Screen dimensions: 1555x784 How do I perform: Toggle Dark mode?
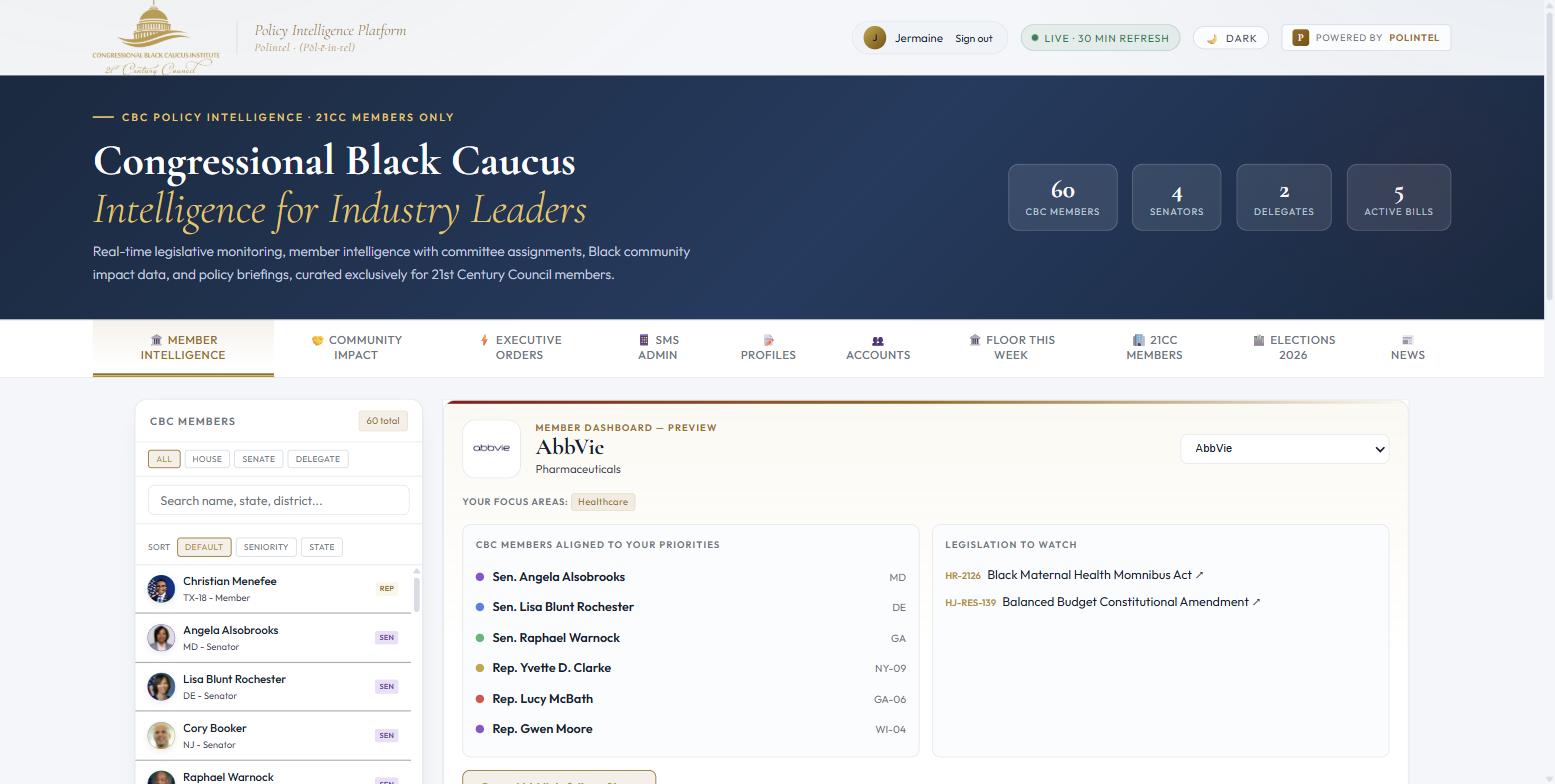1231,38
